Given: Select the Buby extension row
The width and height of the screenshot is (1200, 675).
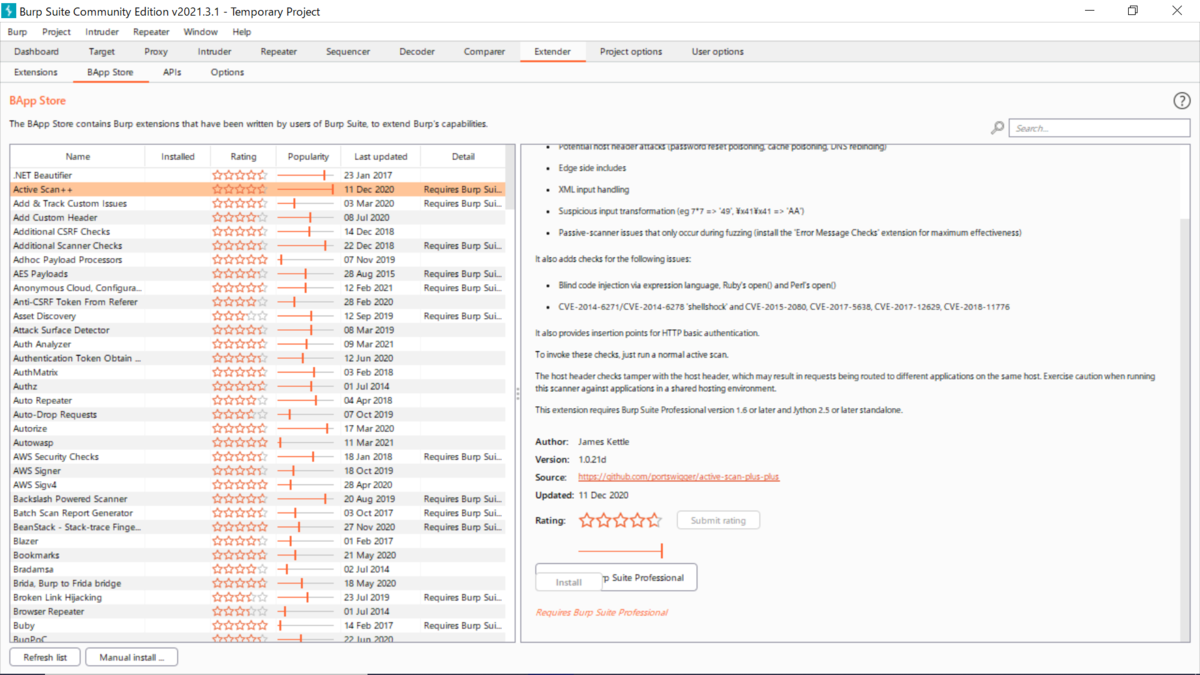Looking at the screenshot, I should (x=258, y=625).
